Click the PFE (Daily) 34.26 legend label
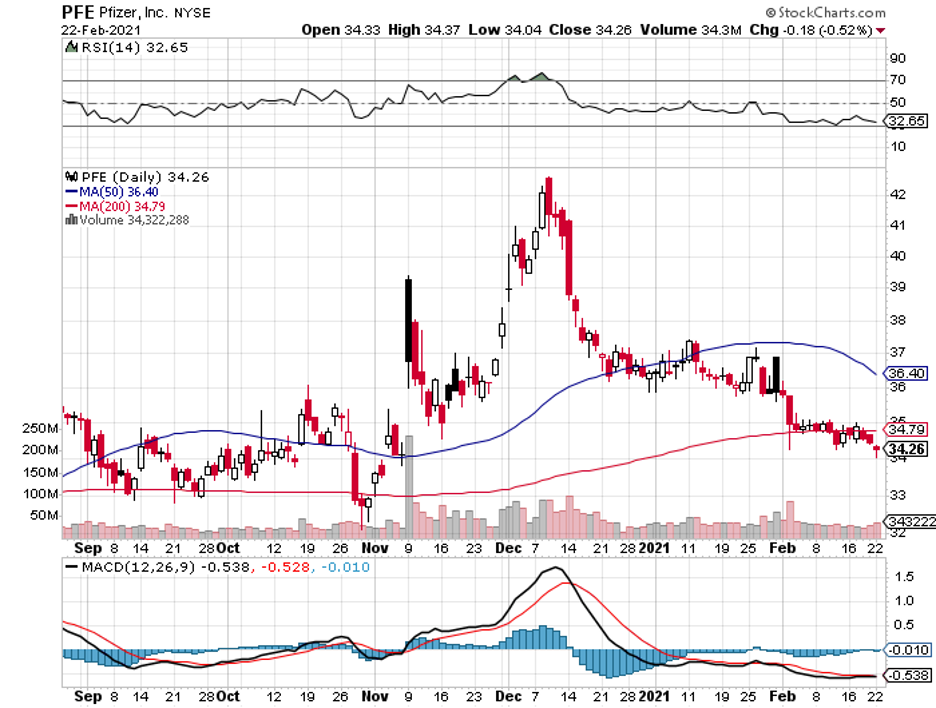 coord(145,177)
